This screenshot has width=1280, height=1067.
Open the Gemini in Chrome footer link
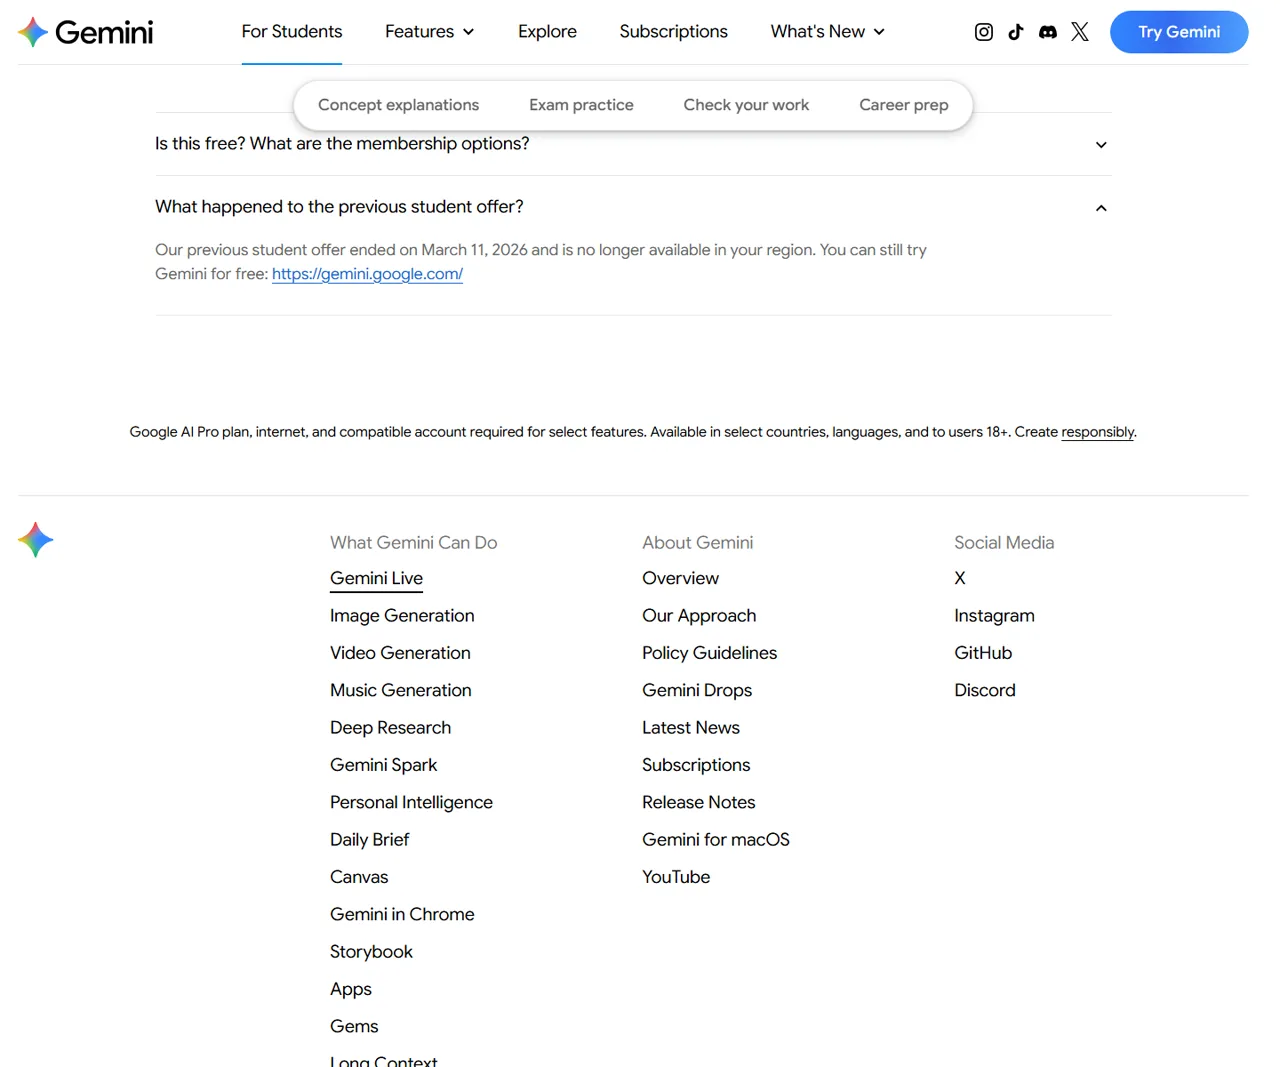pyautogui.click(x=402, y=914)
